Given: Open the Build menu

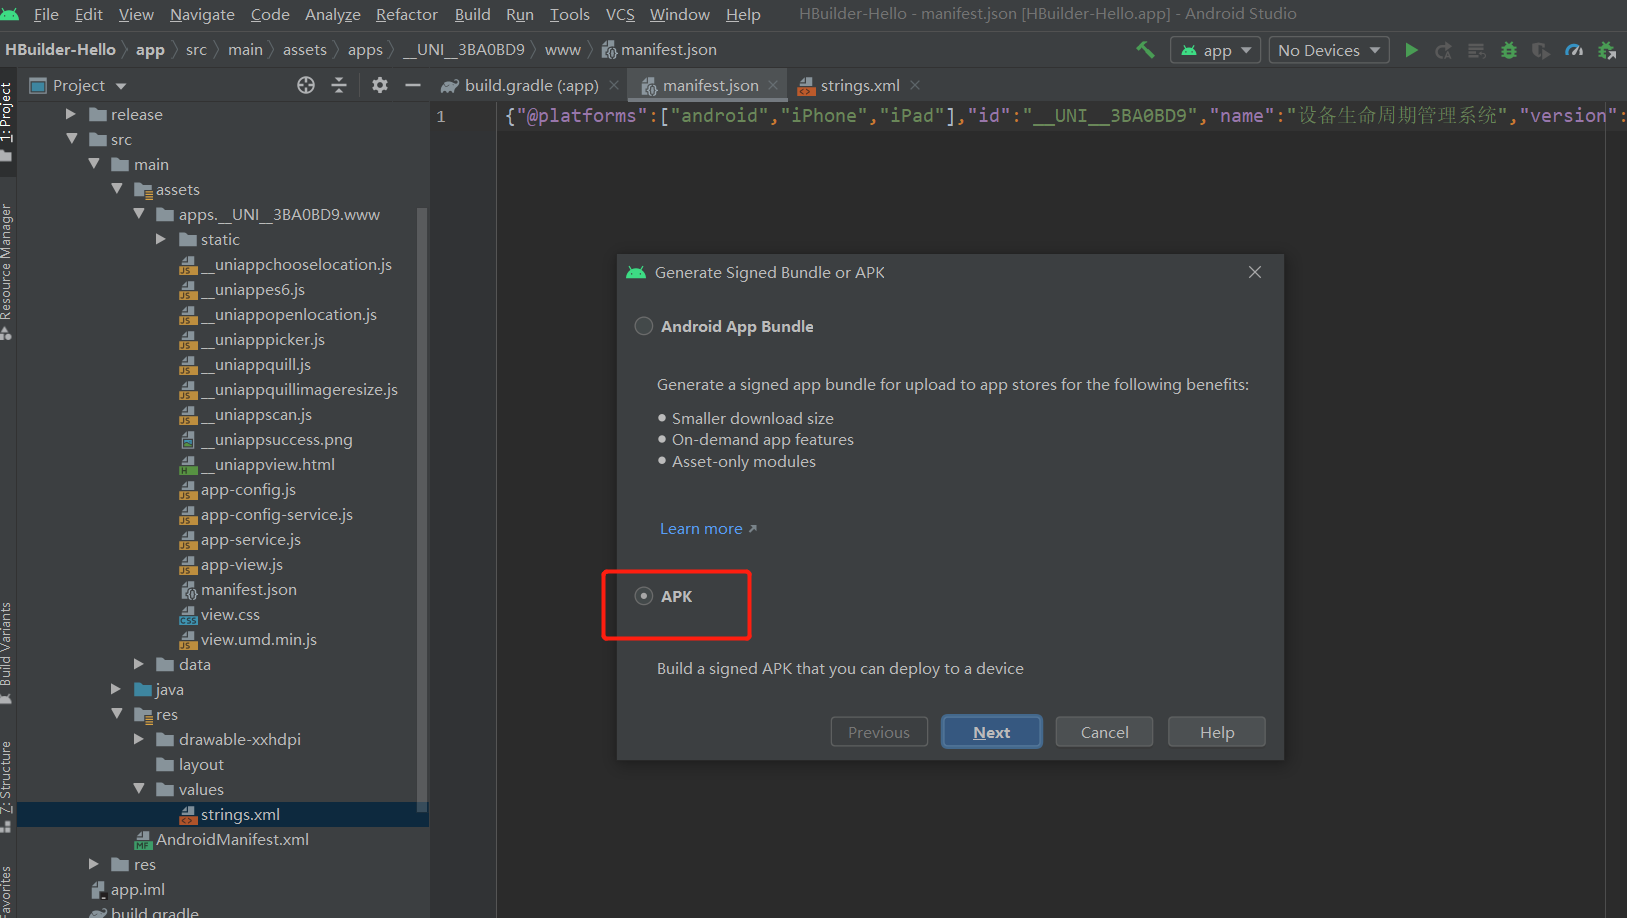Looking at the screenshot, I should coord(472,14).
